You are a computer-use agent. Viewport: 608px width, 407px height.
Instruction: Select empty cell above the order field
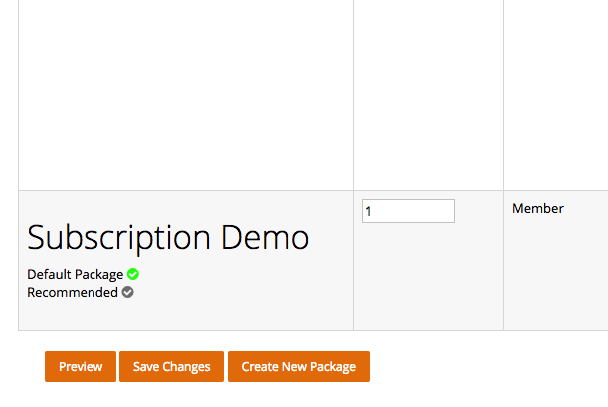tap(428, 95)
